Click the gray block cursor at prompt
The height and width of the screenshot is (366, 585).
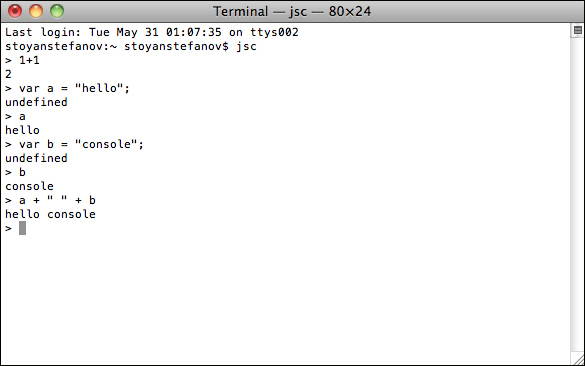coord(22,228)
